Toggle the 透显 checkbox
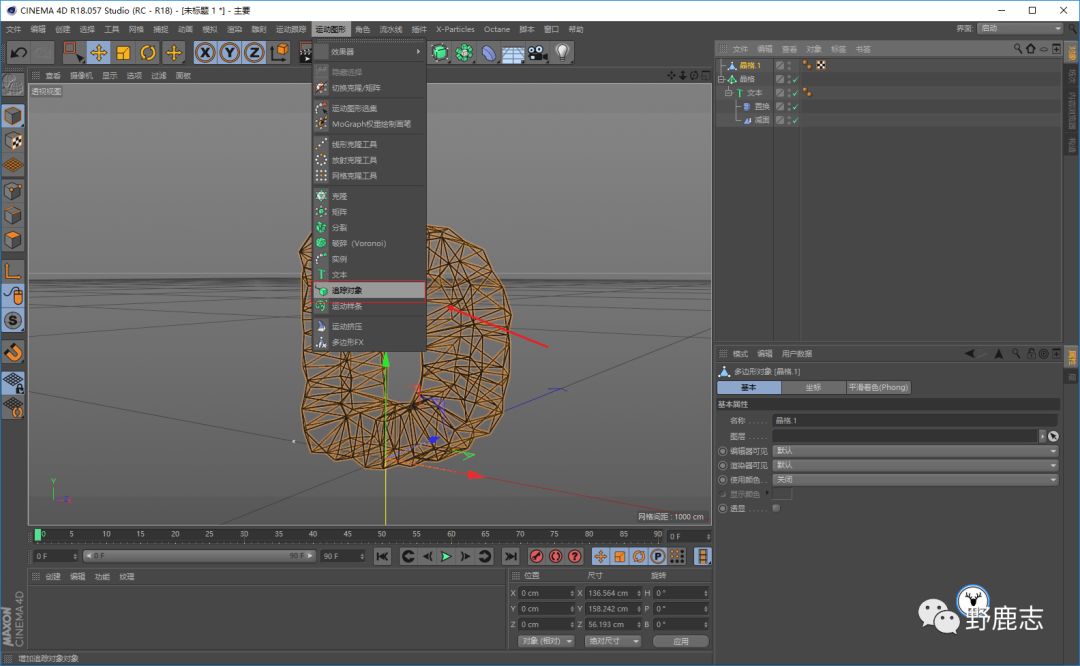Screen dimensions: 1080x666 coord(776,508)
